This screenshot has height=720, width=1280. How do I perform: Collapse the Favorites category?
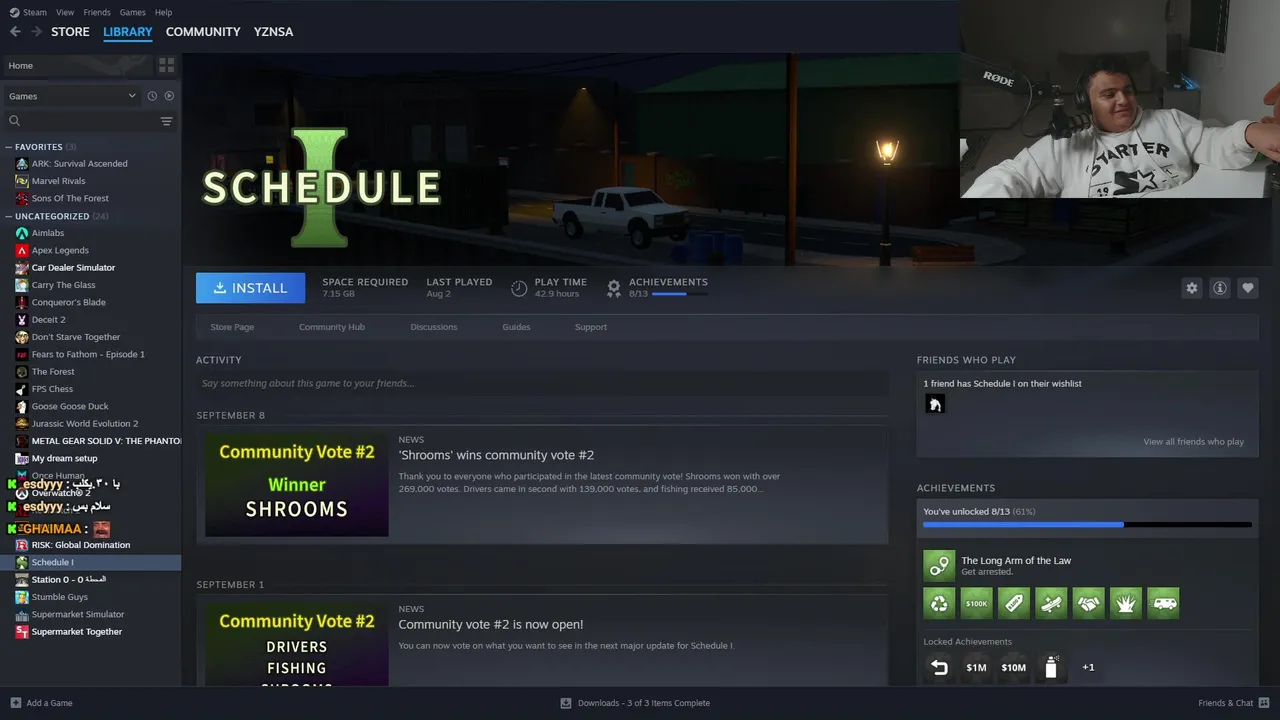pos(9,147)
